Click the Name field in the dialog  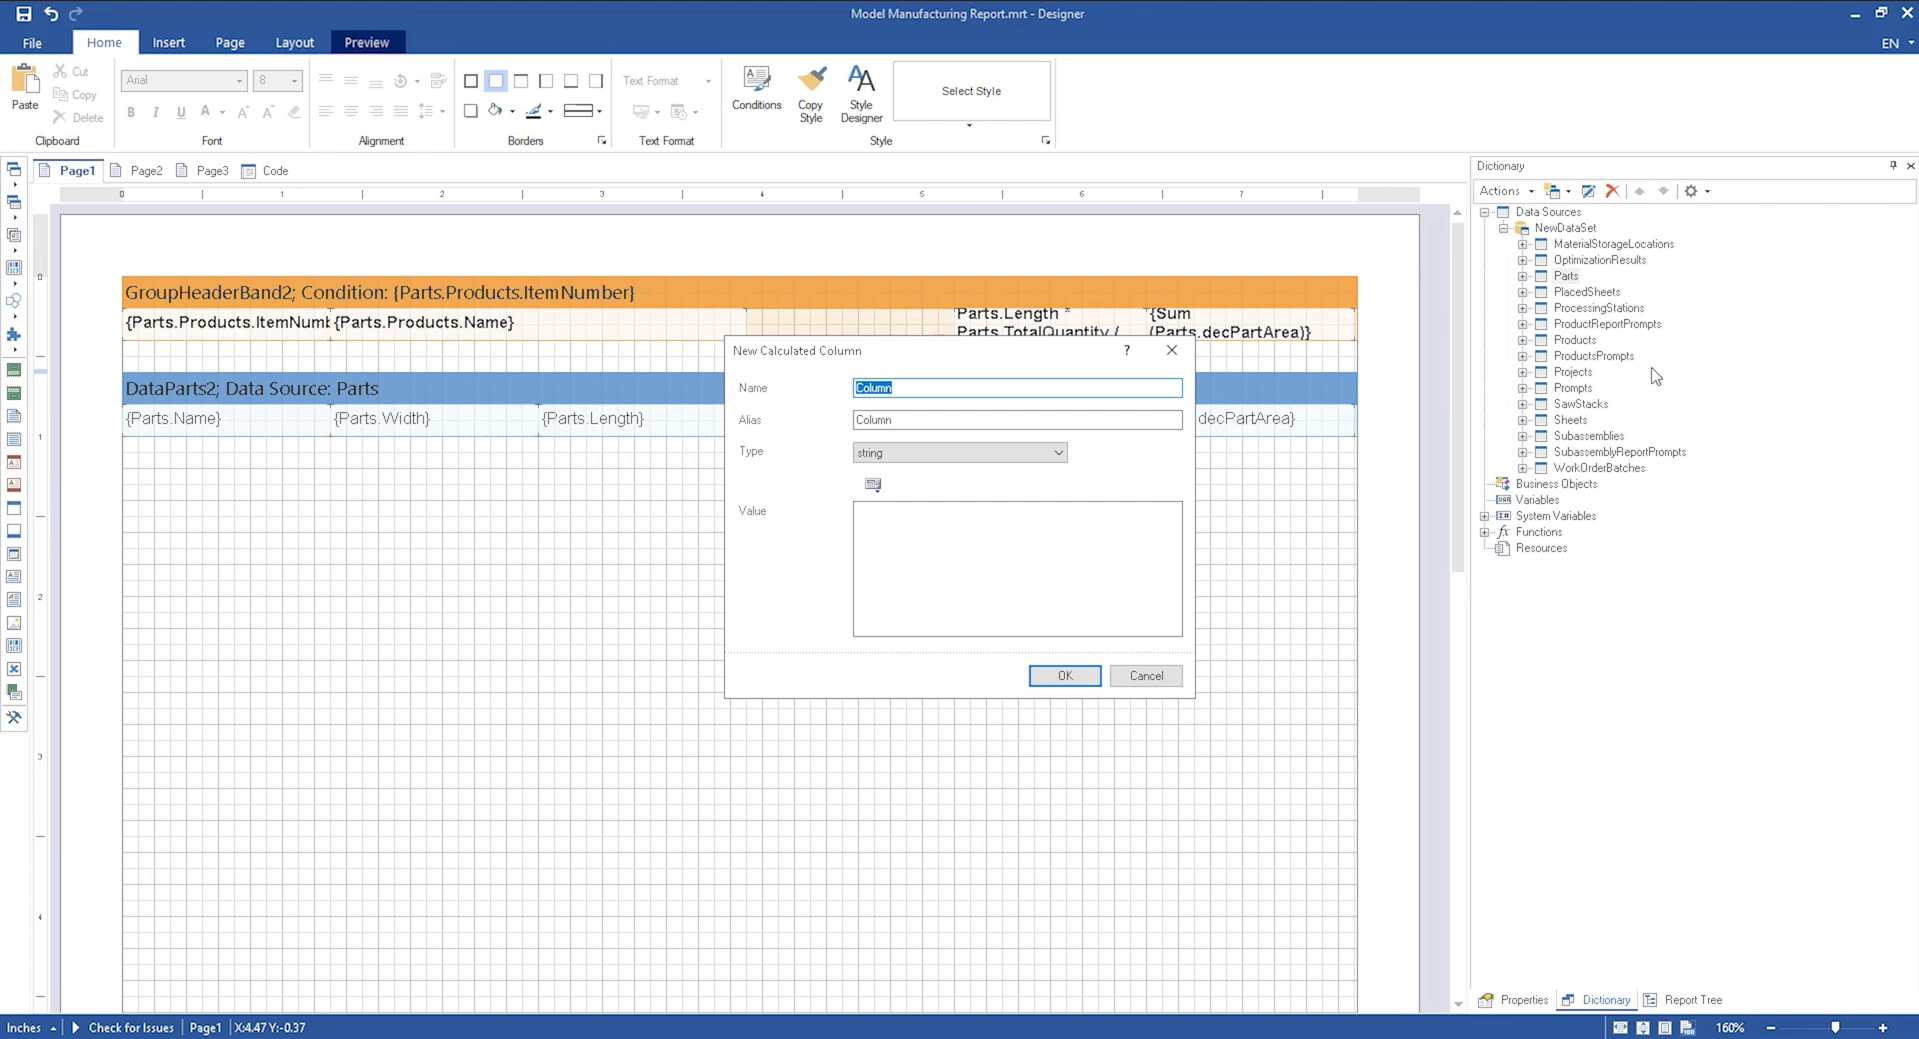[x=1016, y=388]
